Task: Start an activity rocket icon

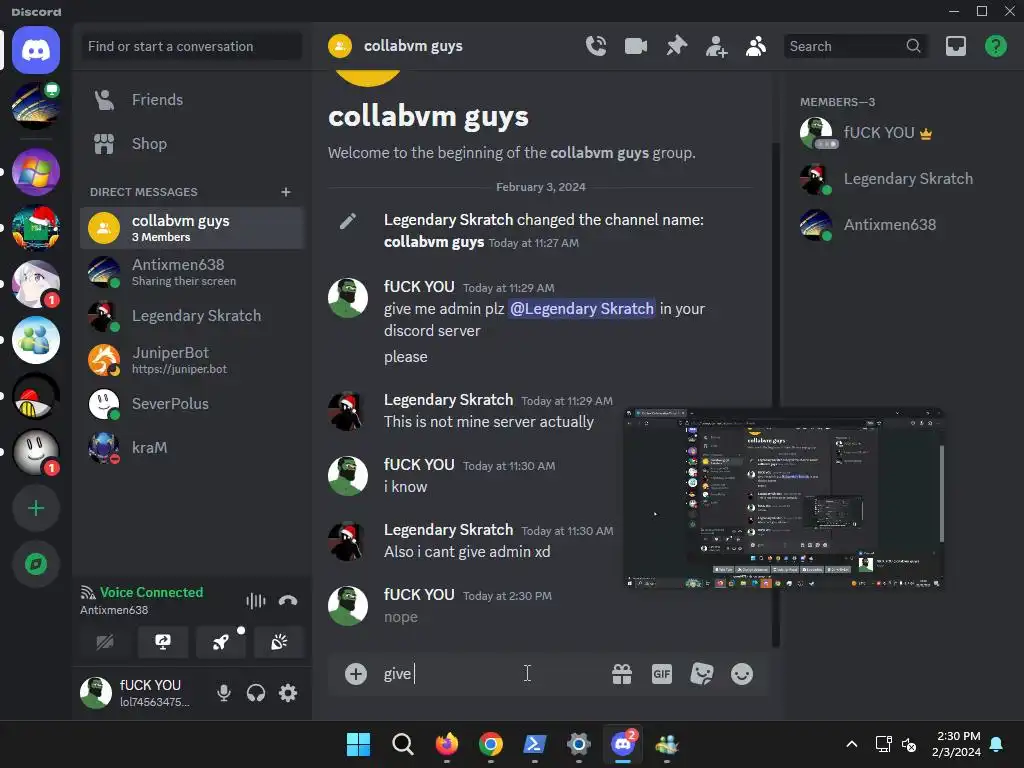Action: [x=221, y=642]
